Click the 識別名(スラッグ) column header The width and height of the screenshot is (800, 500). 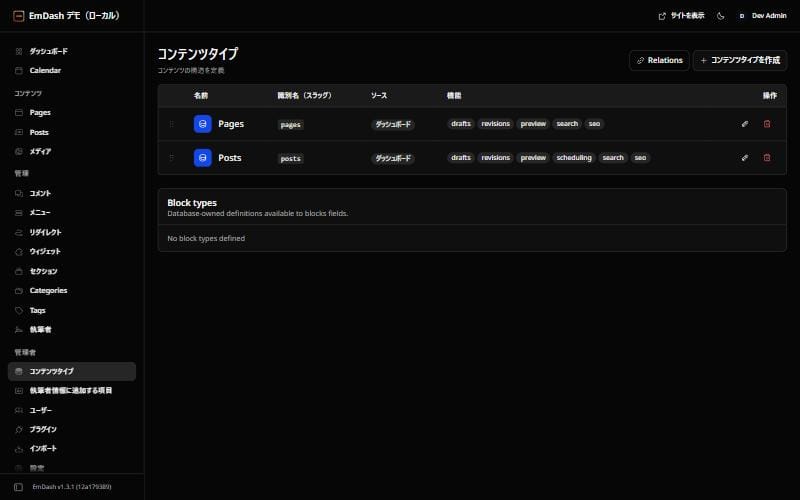304,95
